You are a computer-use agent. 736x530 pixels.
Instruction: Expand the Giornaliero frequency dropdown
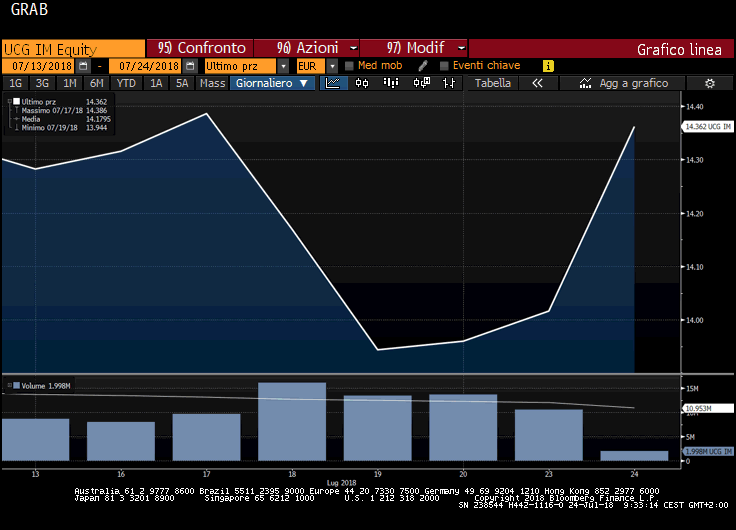(274, 83)
